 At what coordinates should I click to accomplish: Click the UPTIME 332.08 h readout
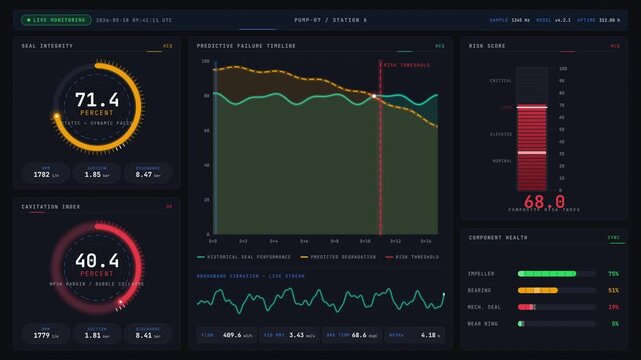click(x=598, y=20)
